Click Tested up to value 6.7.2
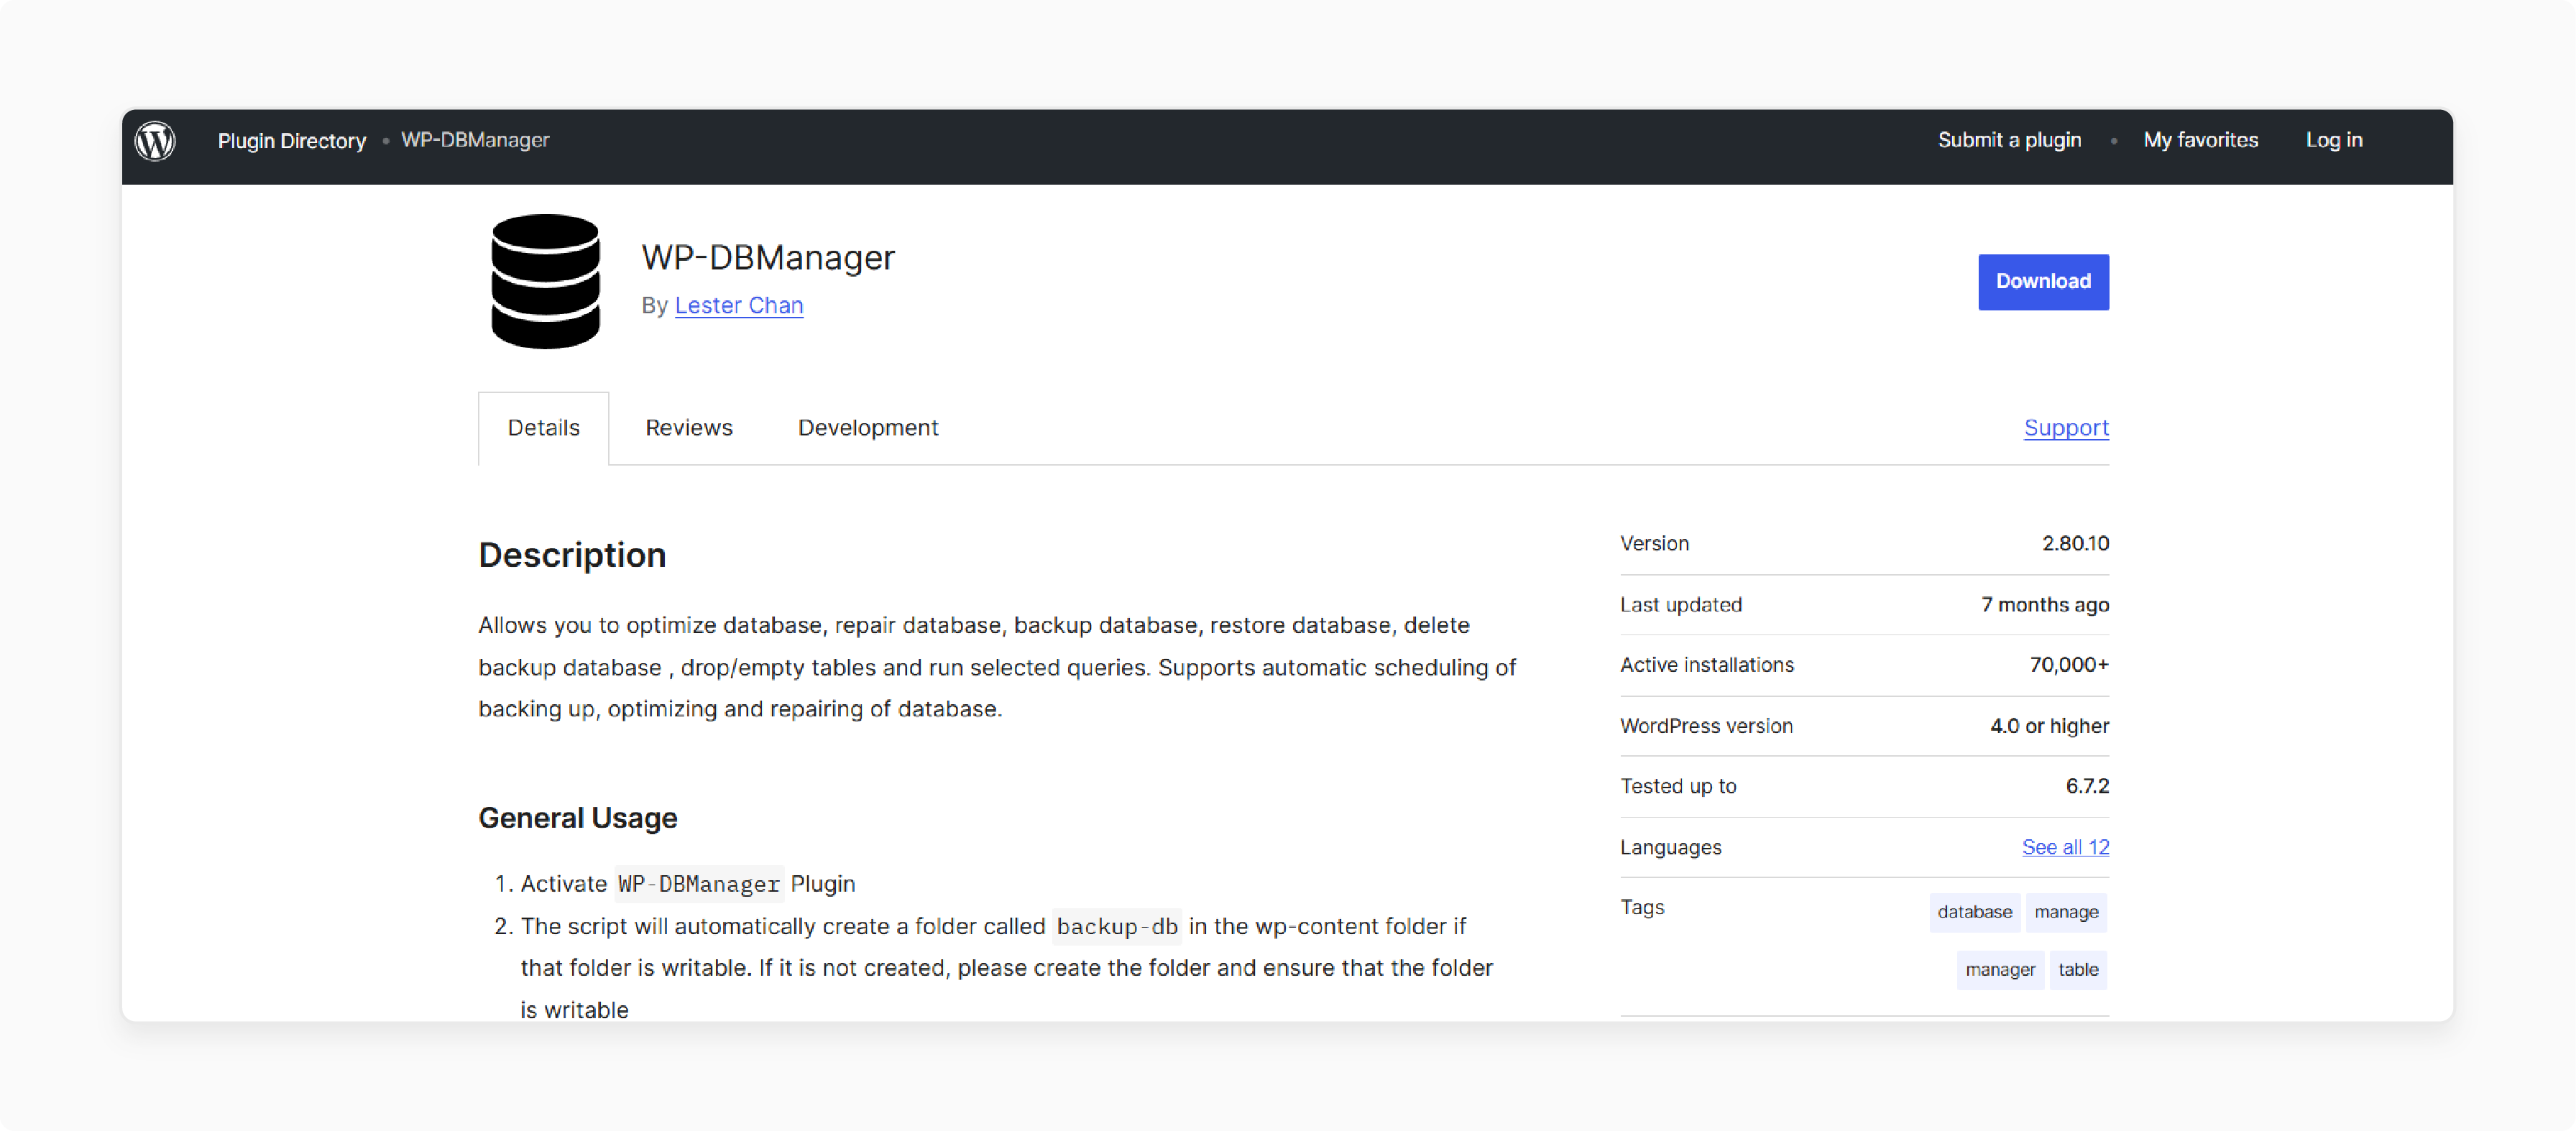2576x1131 pixels. click(x=2087, y=786)
